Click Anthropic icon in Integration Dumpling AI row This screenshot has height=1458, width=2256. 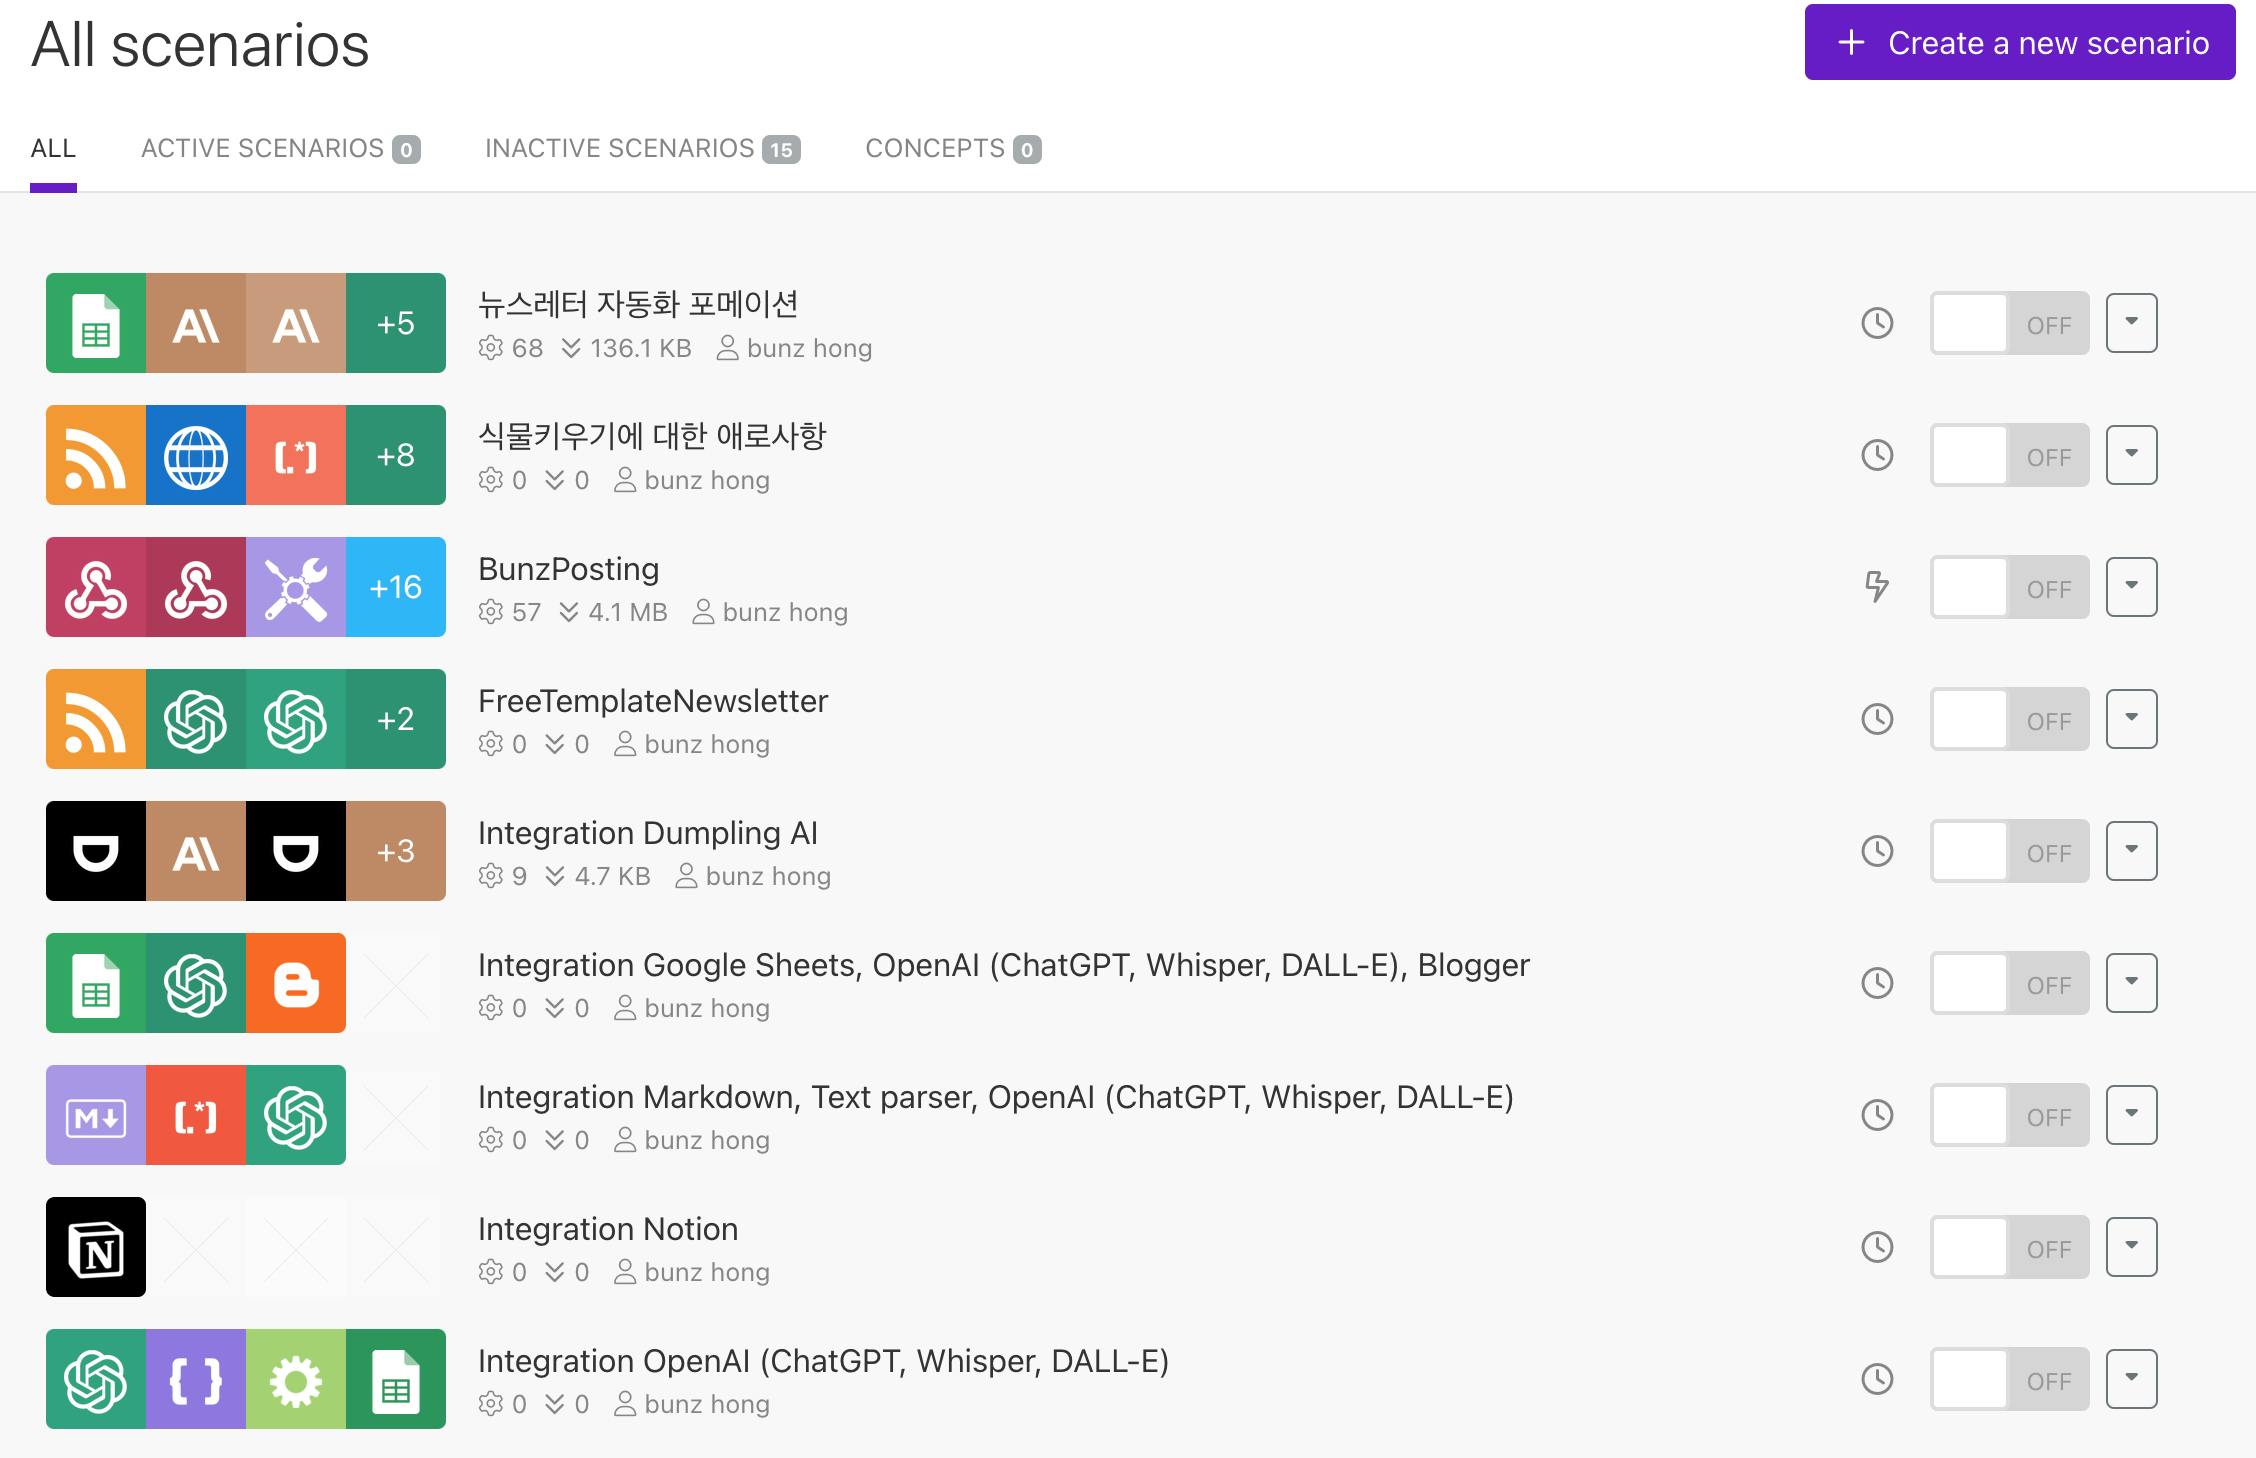[x=196, y=851]
